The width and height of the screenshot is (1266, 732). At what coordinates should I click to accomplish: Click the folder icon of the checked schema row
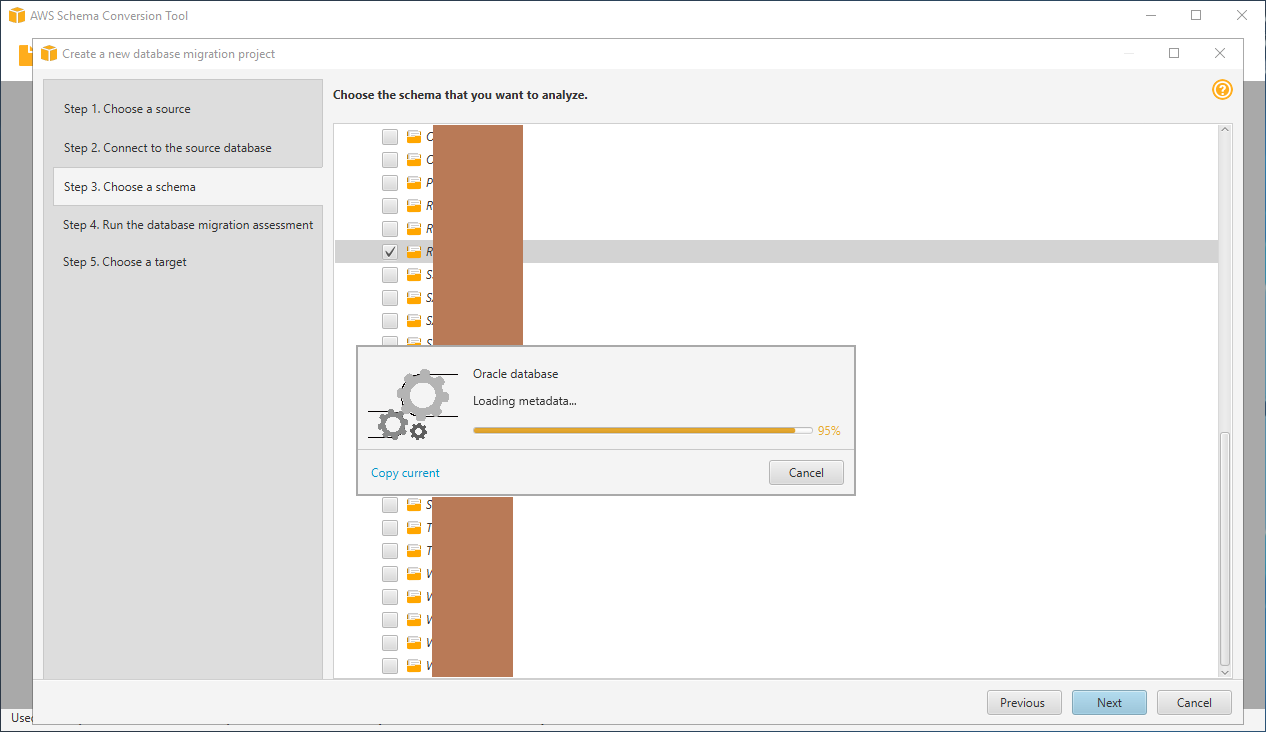[414, 252]
